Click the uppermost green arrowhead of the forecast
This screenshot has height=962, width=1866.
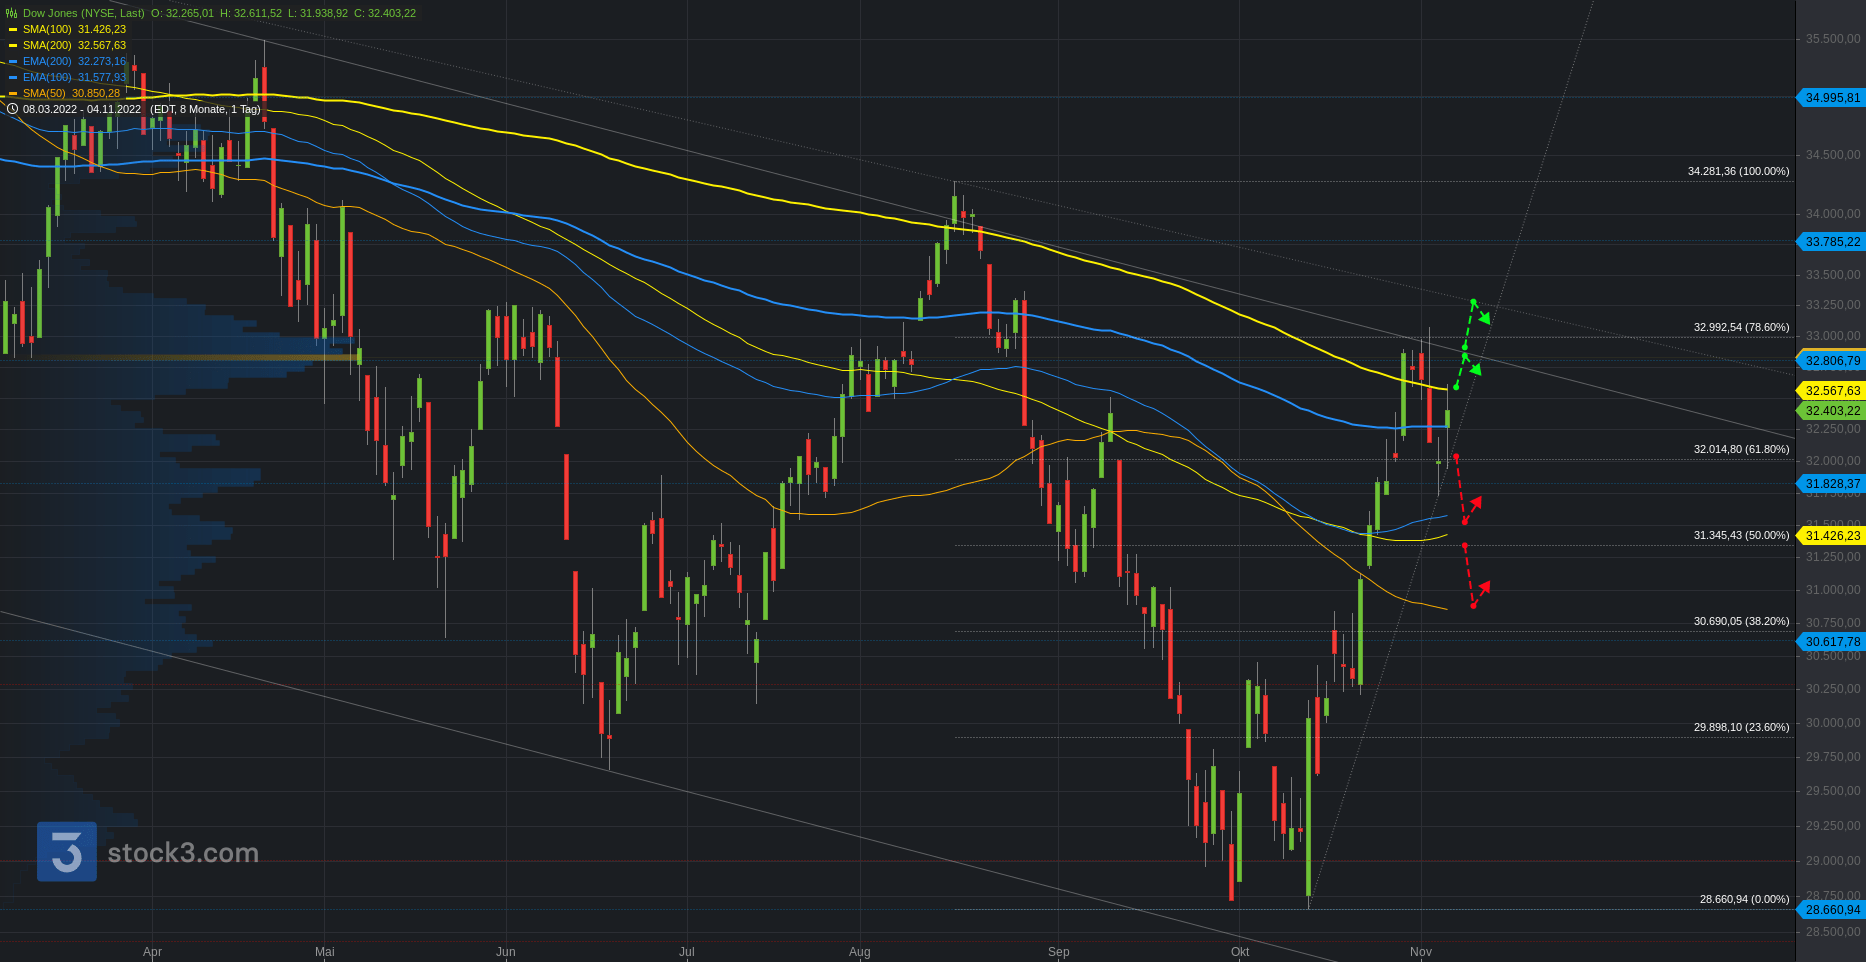click(1486, 319)
